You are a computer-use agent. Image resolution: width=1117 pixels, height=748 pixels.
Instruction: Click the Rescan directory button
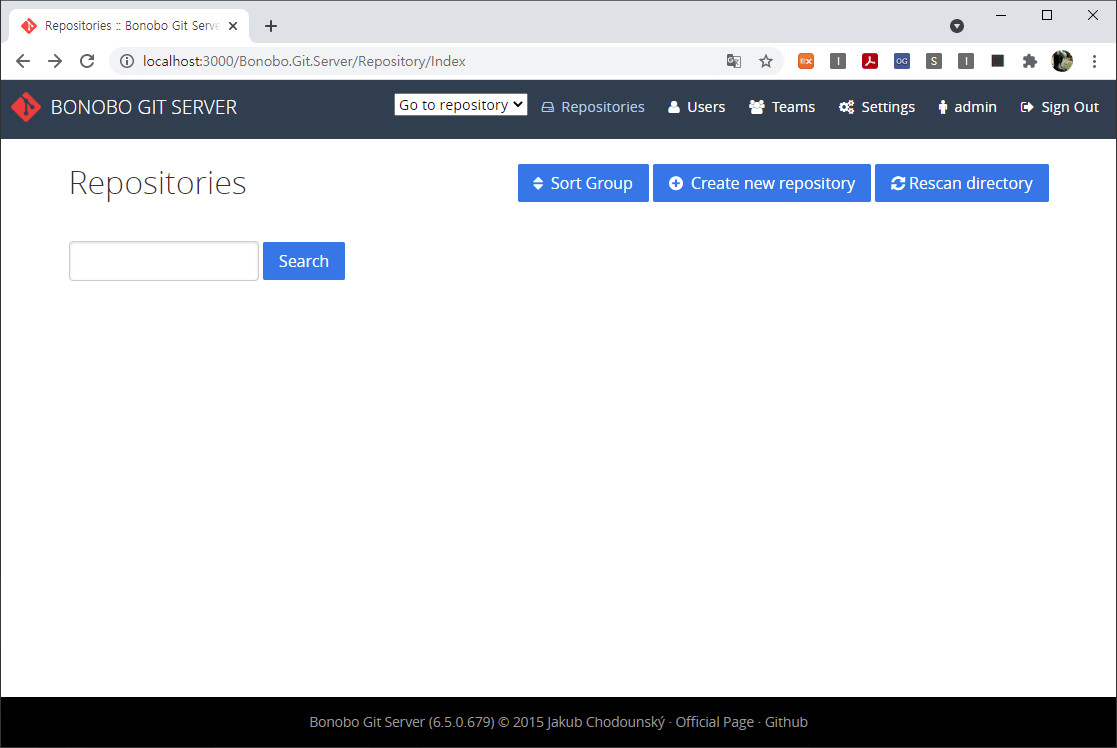pos(962,183)
